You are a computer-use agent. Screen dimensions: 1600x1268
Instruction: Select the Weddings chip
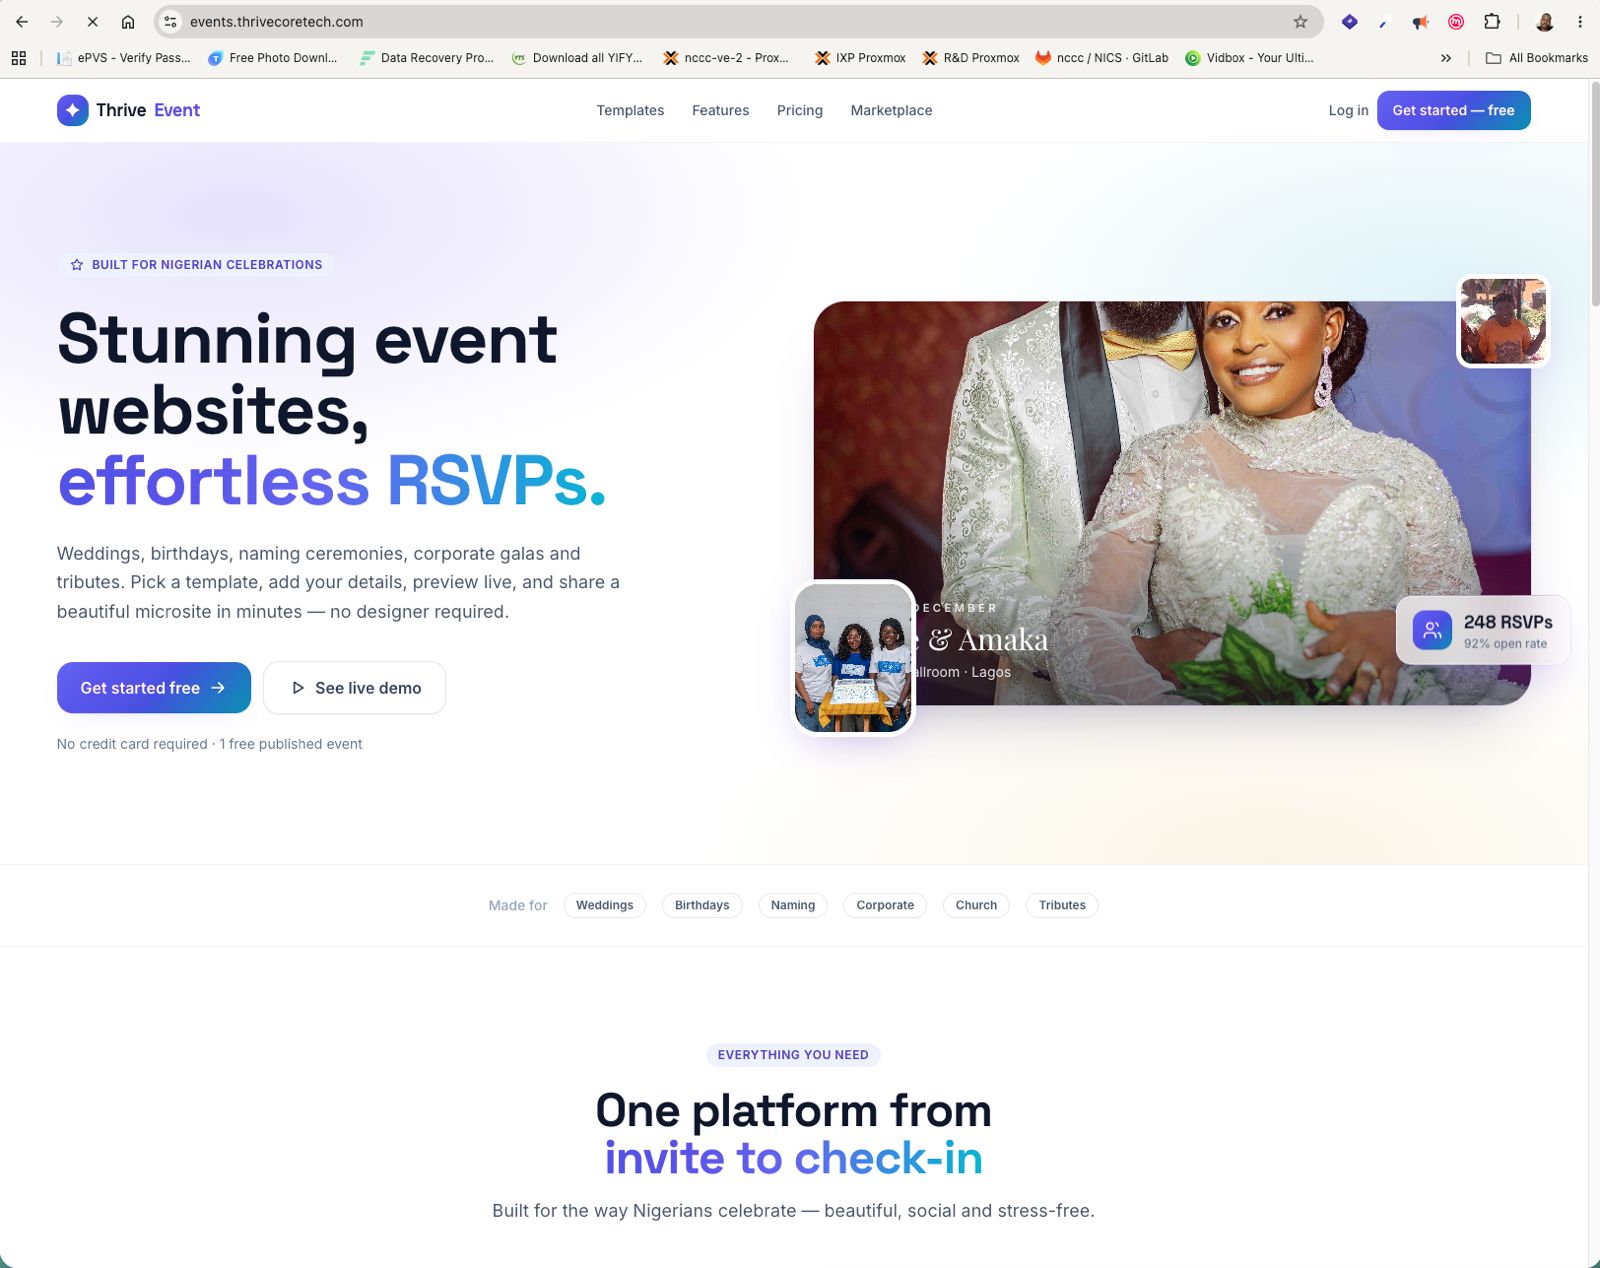605,905
